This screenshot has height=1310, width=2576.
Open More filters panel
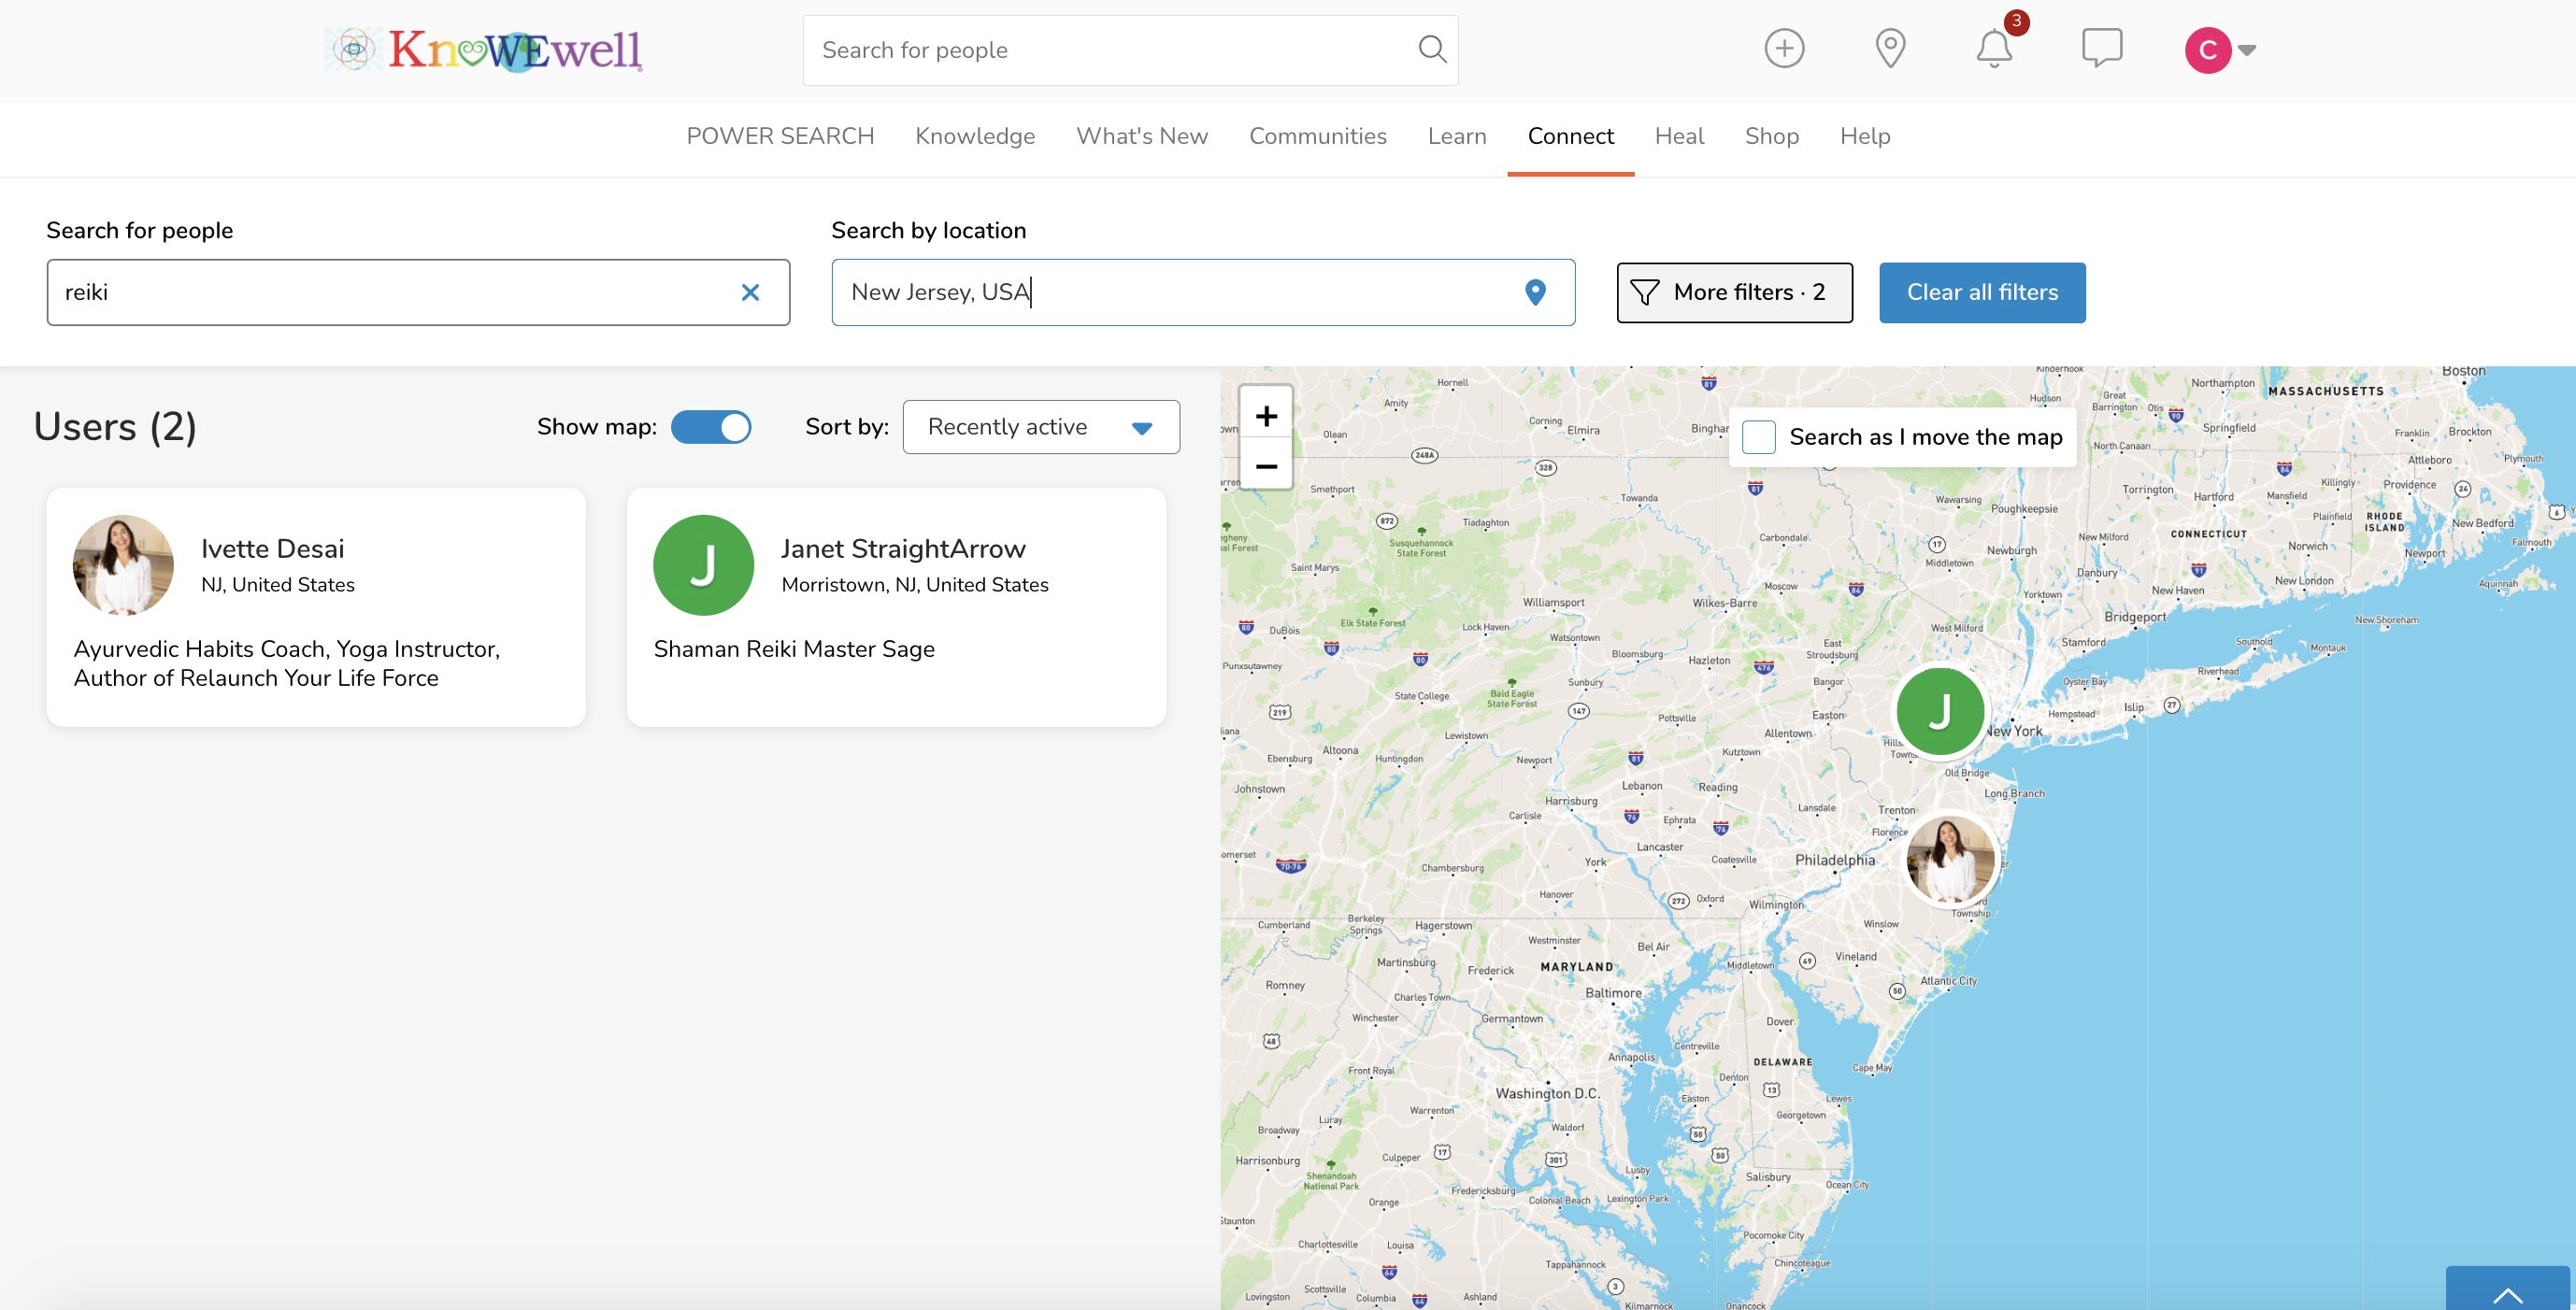[x=1734, y=292]
